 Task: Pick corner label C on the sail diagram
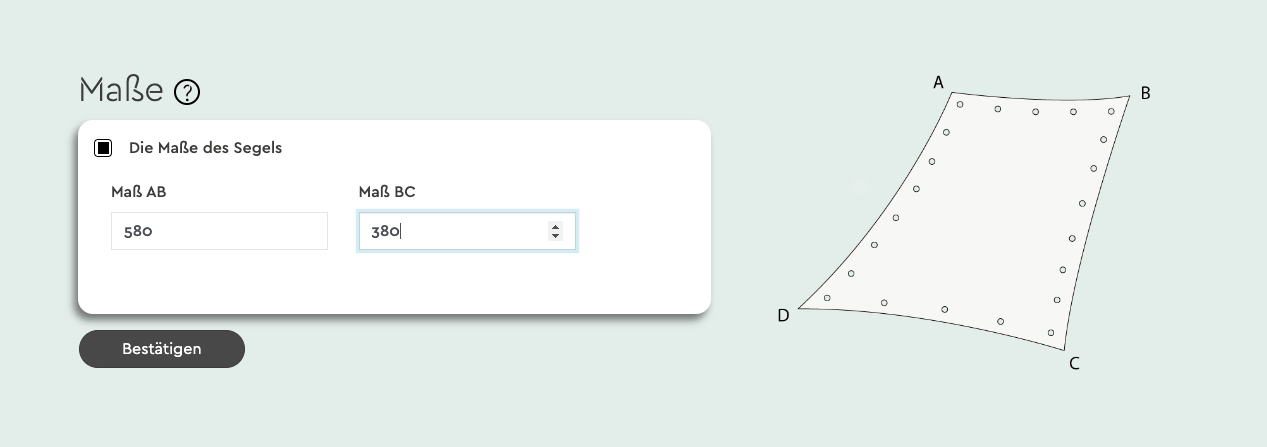[1074, 363]
